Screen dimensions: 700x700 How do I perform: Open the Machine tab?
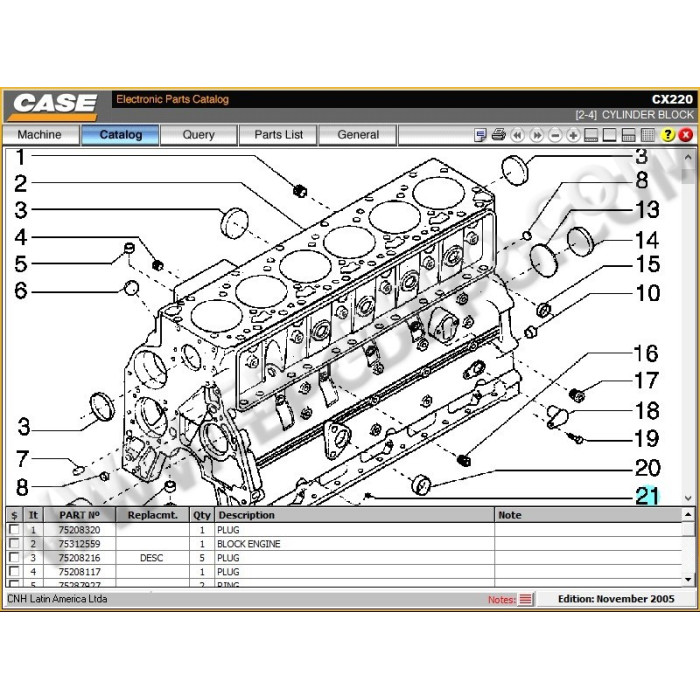point(40,135)
